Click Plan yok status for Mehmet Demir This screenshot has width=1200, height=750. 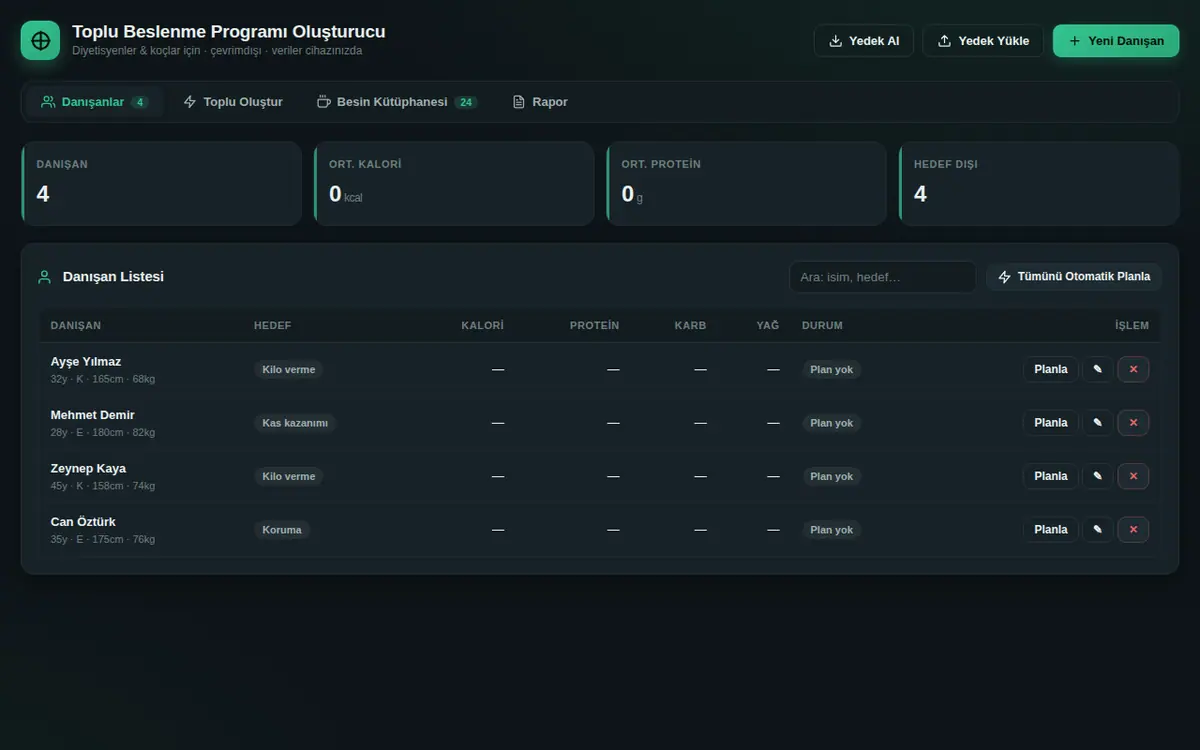point(832,423)
